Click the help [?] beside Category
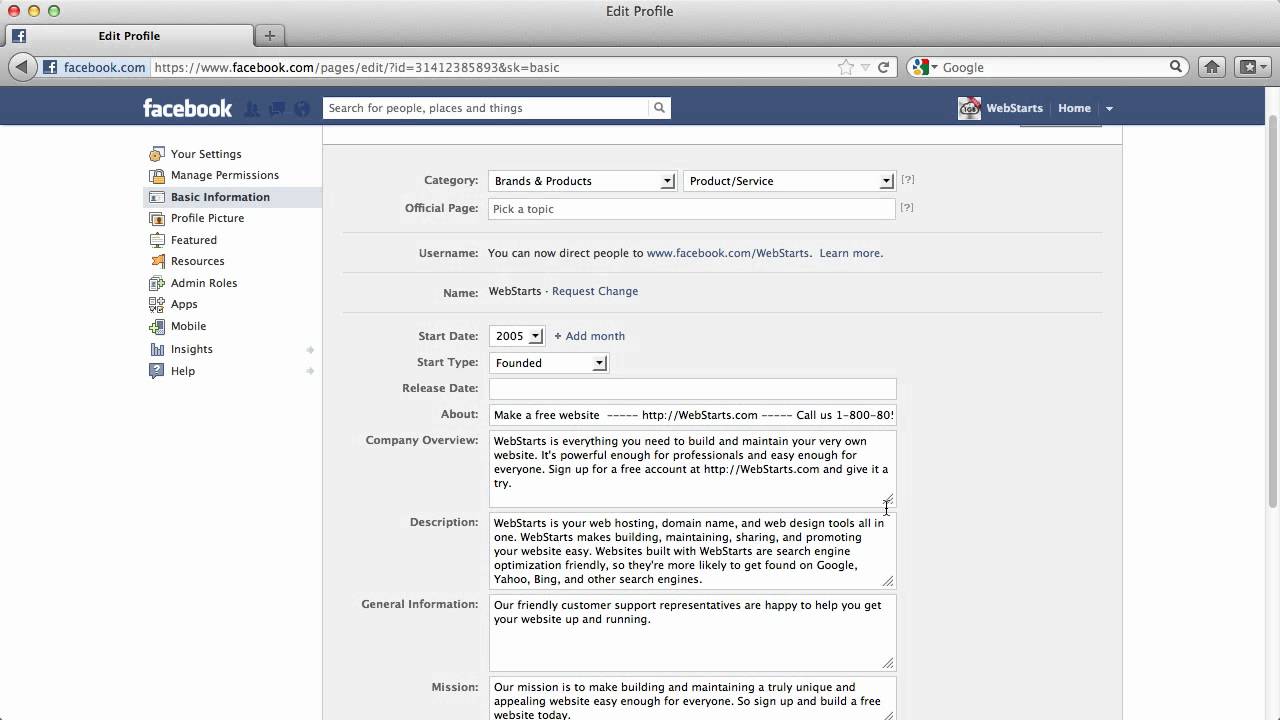This screenshot has width=1280, height=720. pyautogui.click(x=907, y=180)
